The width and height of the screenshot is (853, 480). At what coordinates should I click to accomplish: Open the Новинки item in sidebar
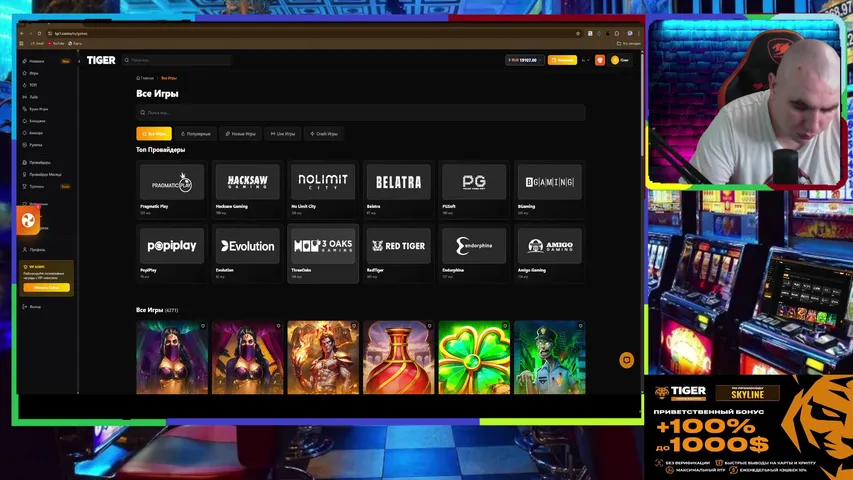[36, 61]
